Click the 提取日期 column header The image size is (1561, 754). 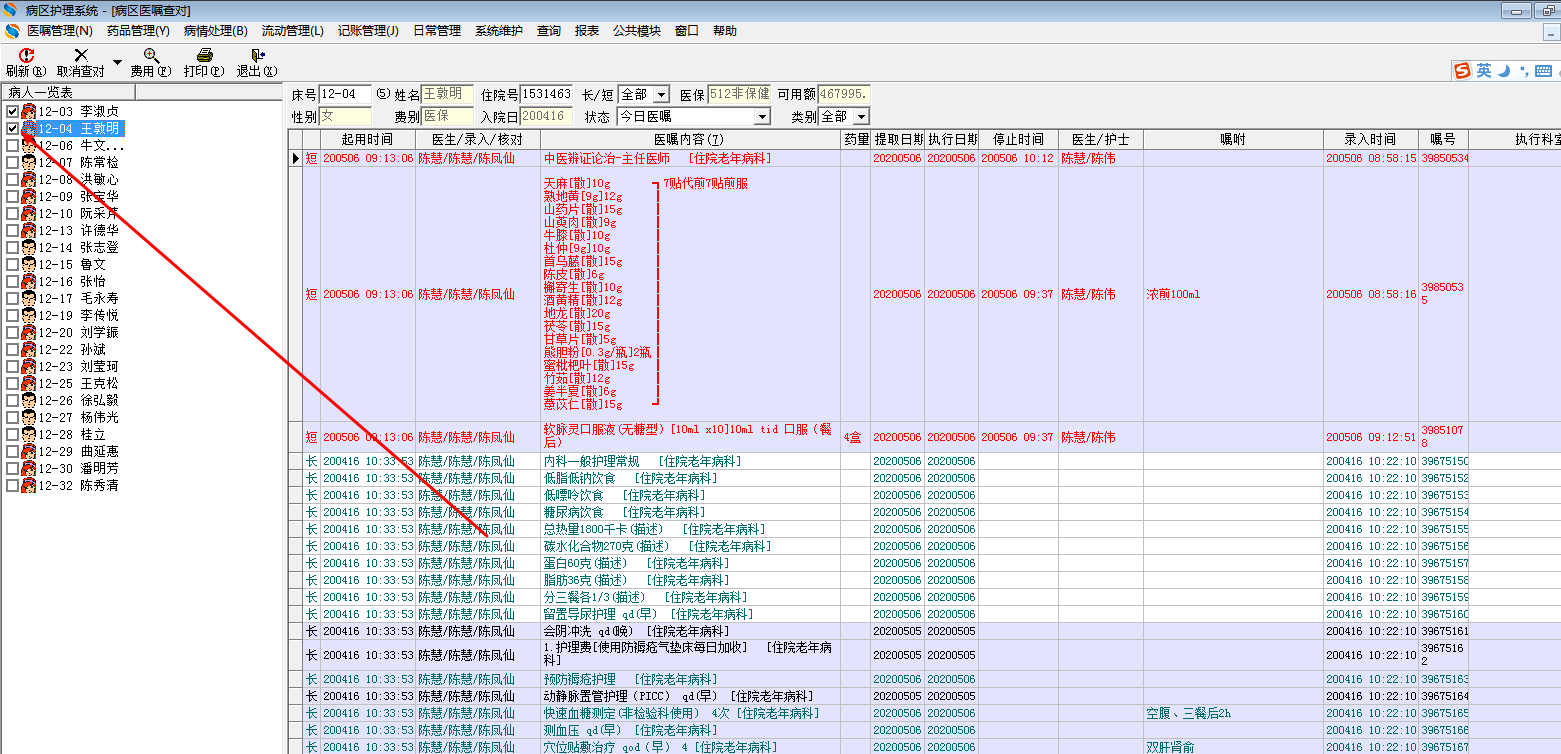(x=898, y=140)
